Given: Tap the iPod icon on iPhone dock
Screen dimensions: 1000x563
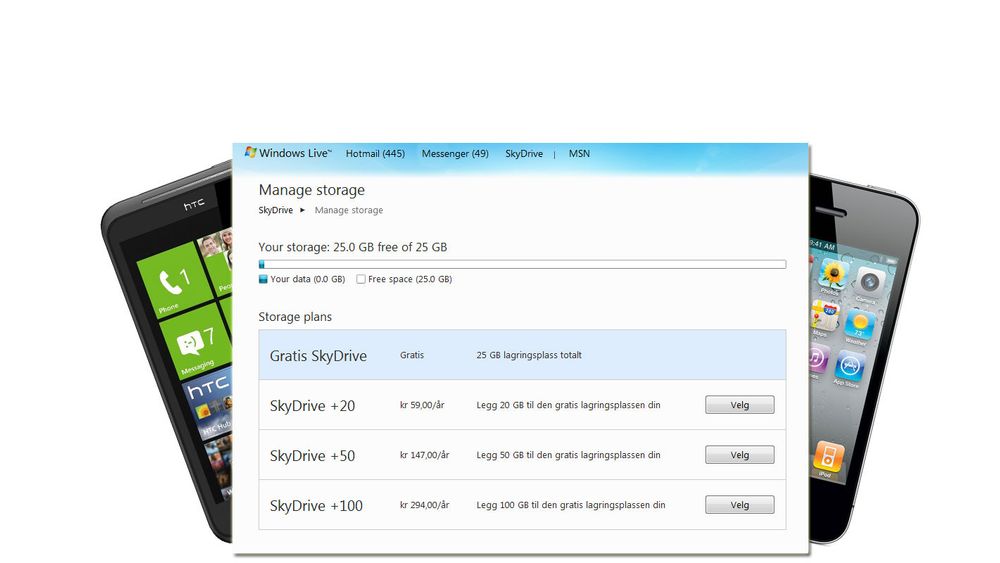Looking at the screenshot, I should point(828,457).
